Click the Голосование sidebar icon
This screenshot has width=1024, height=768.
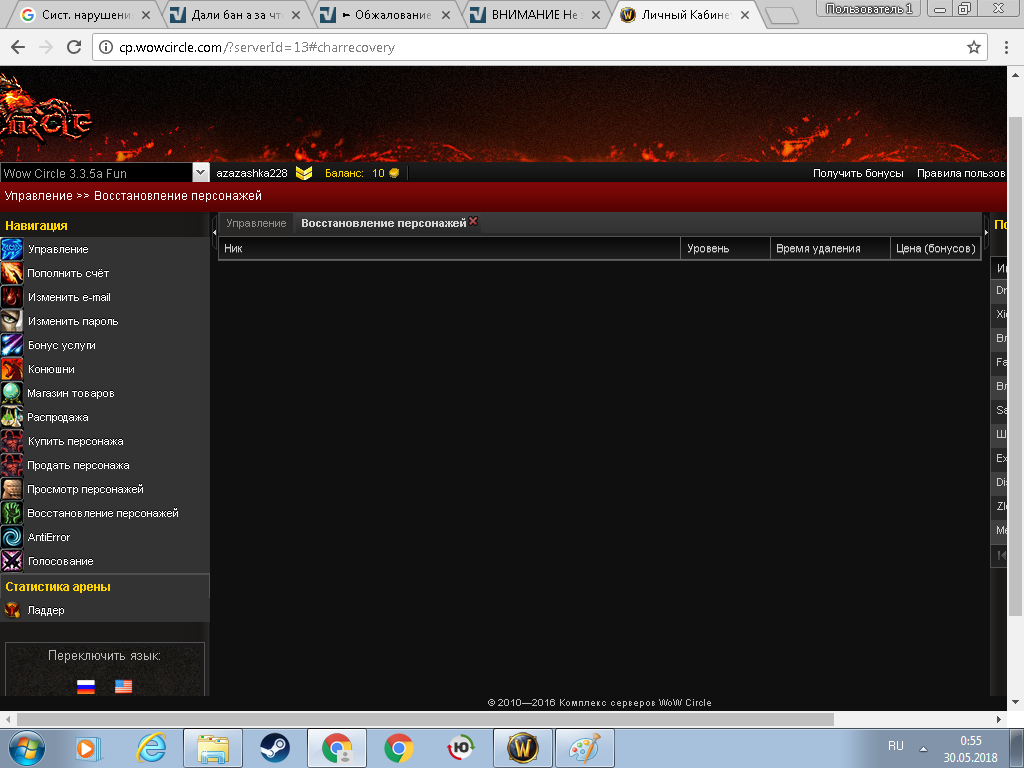coord(12,561)
